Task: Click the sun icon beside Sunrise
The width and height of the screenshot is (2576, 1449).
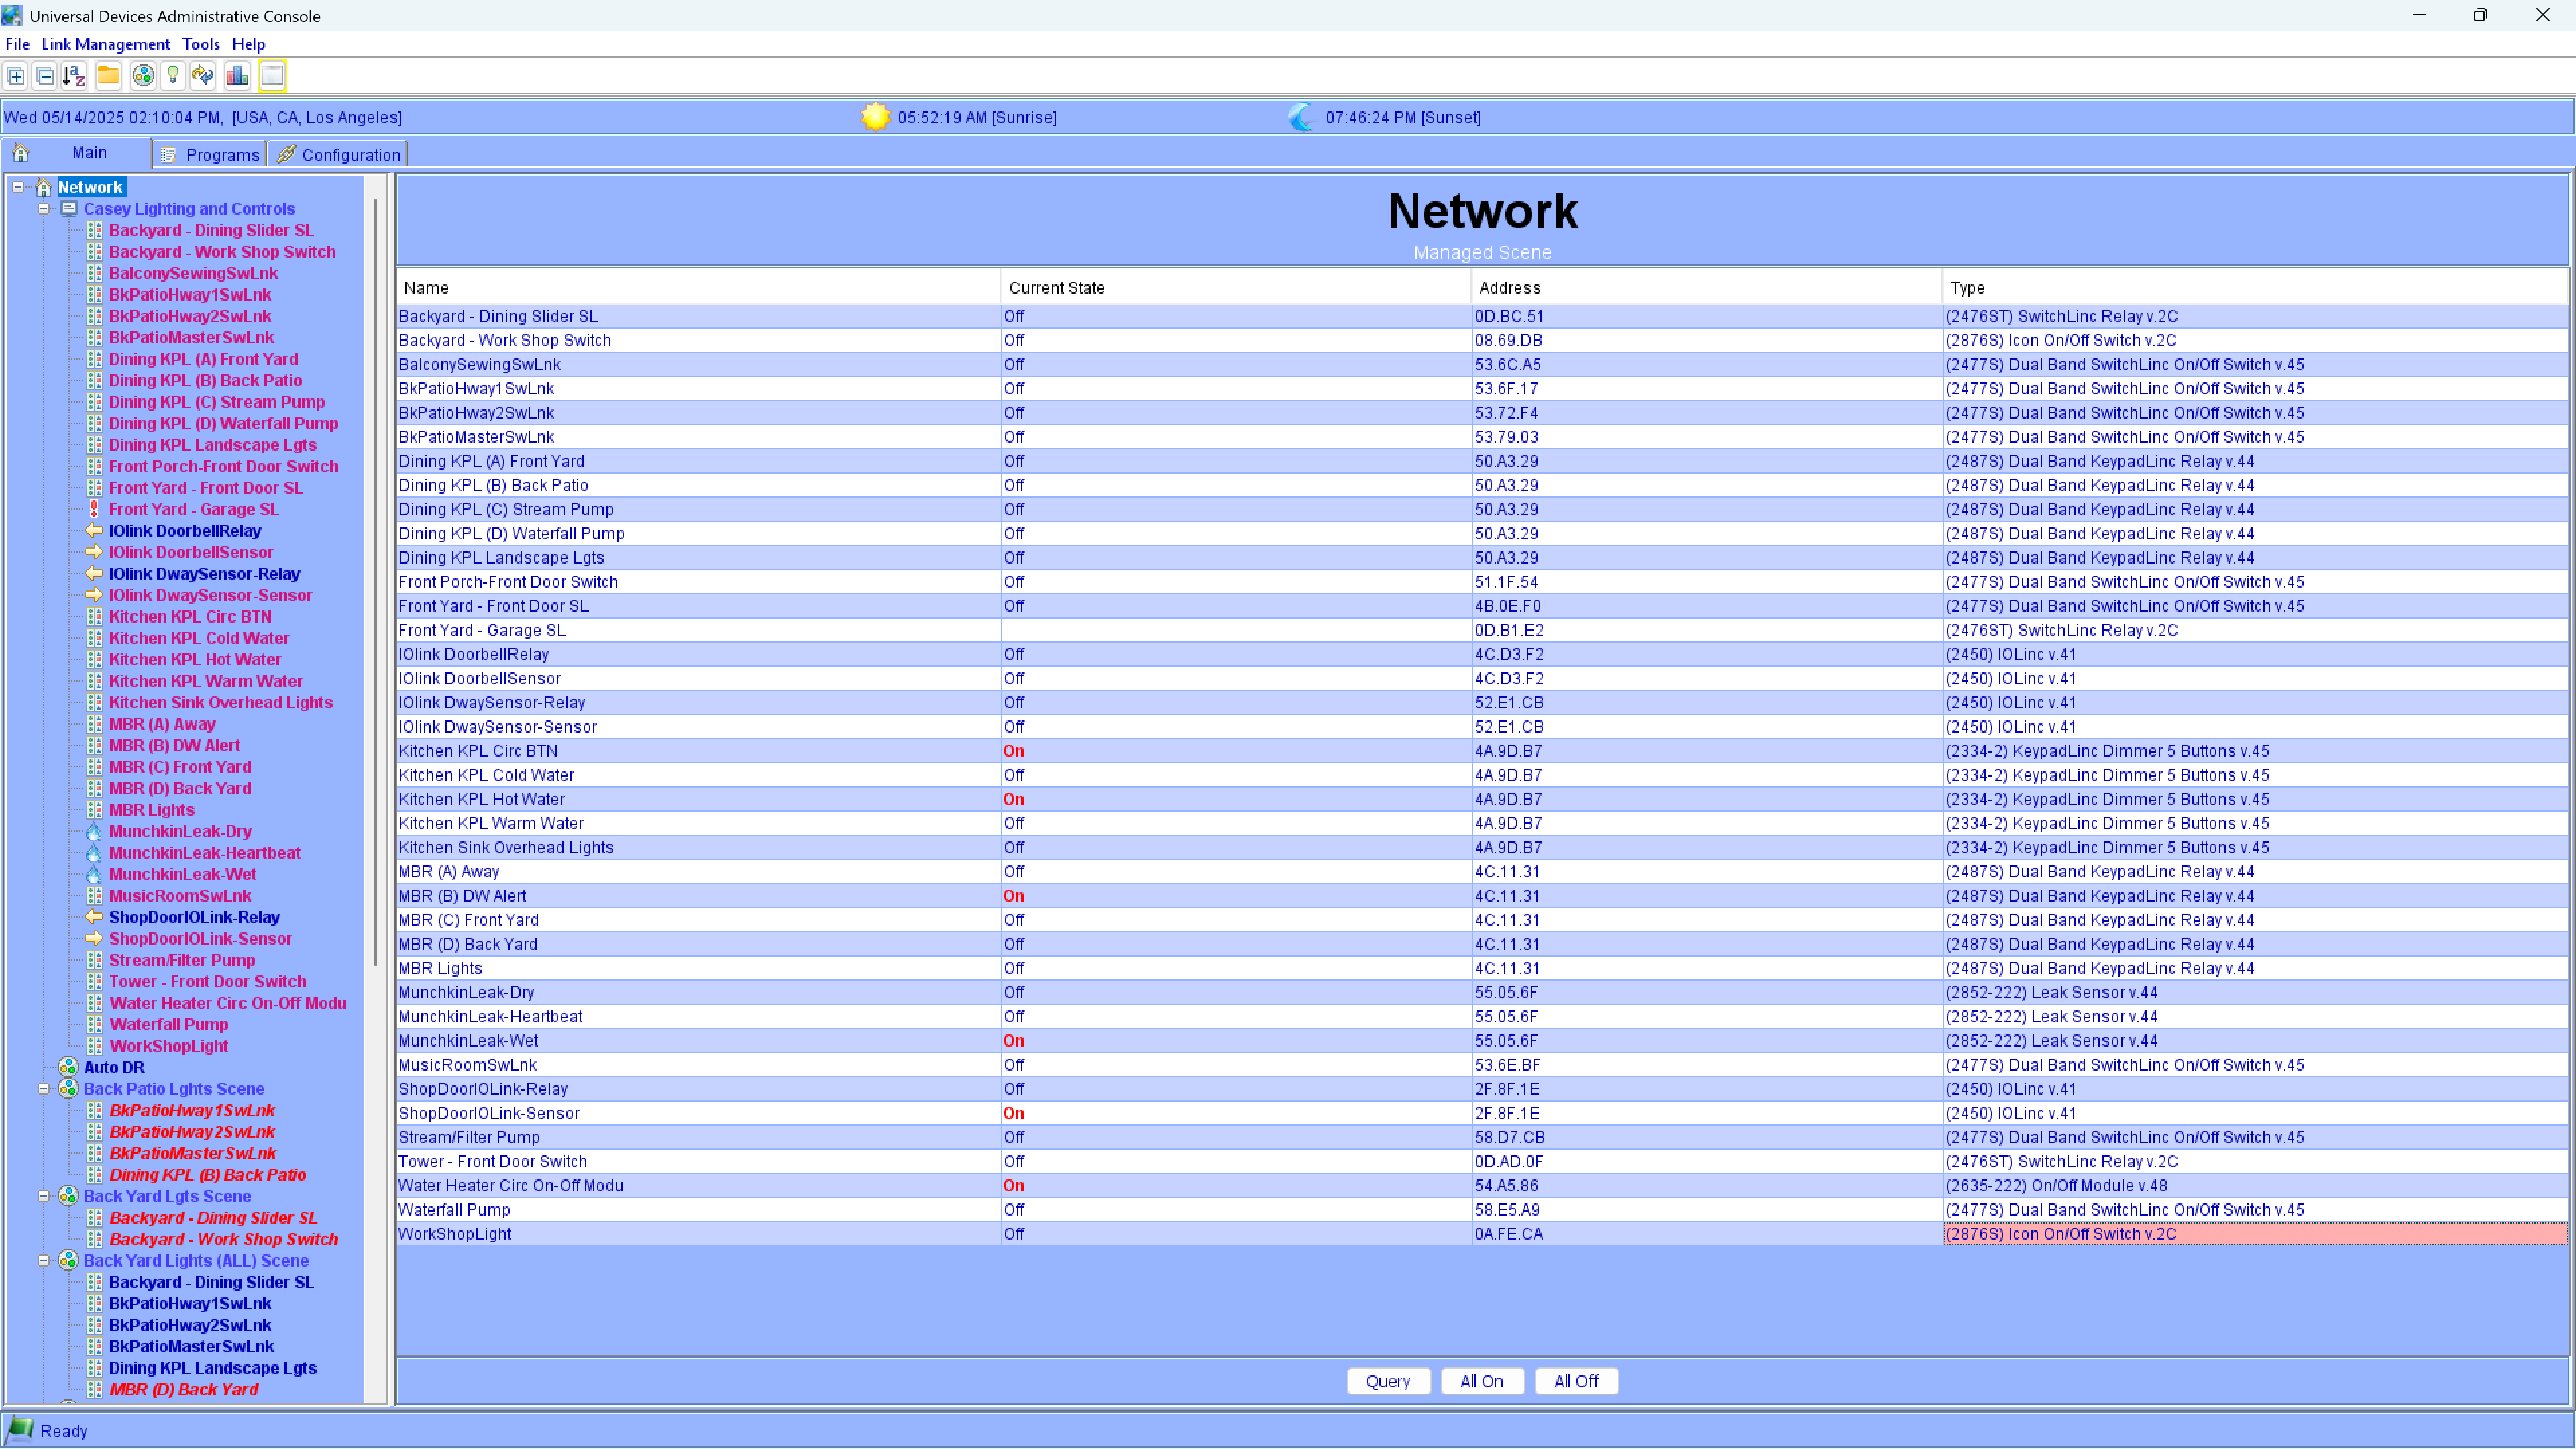Action: point(875,117)
